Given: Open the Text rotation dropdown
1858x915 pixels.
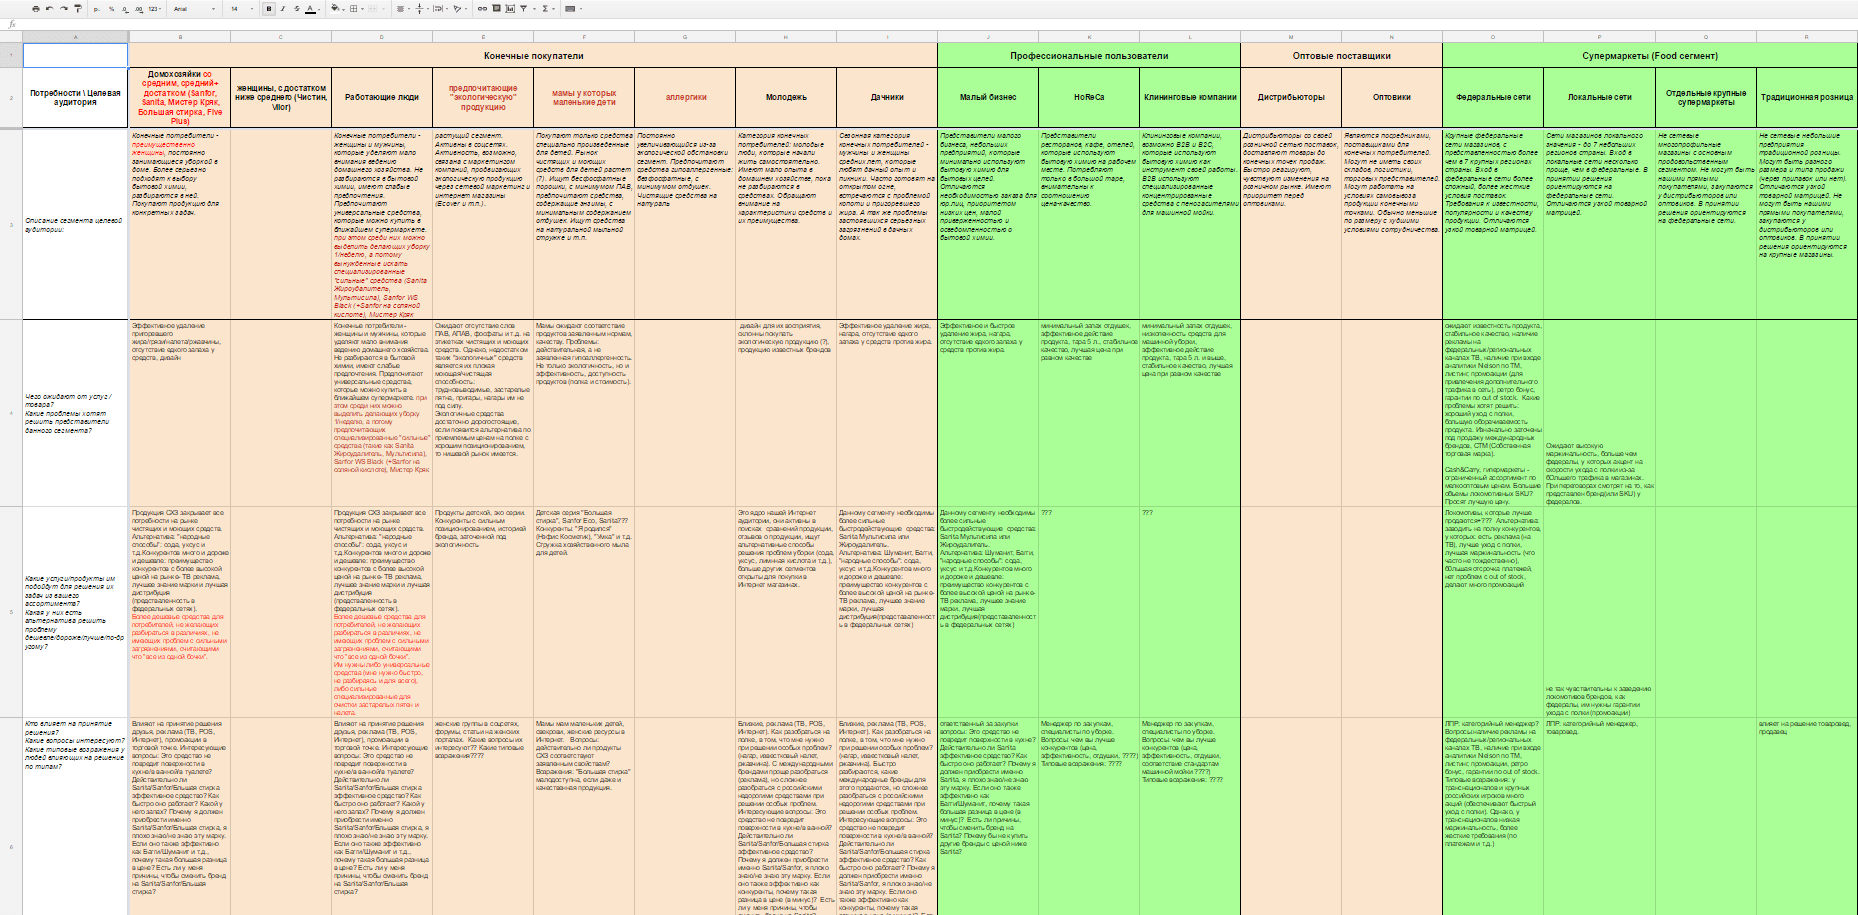Looking at the screenshot, I should tap(459, 9).
